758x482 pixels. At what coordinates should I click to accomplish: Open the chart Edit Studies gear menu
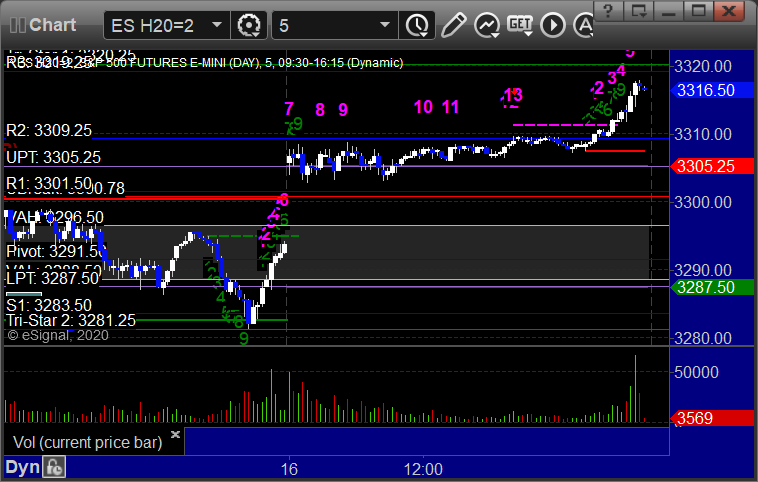coord(249,25)
